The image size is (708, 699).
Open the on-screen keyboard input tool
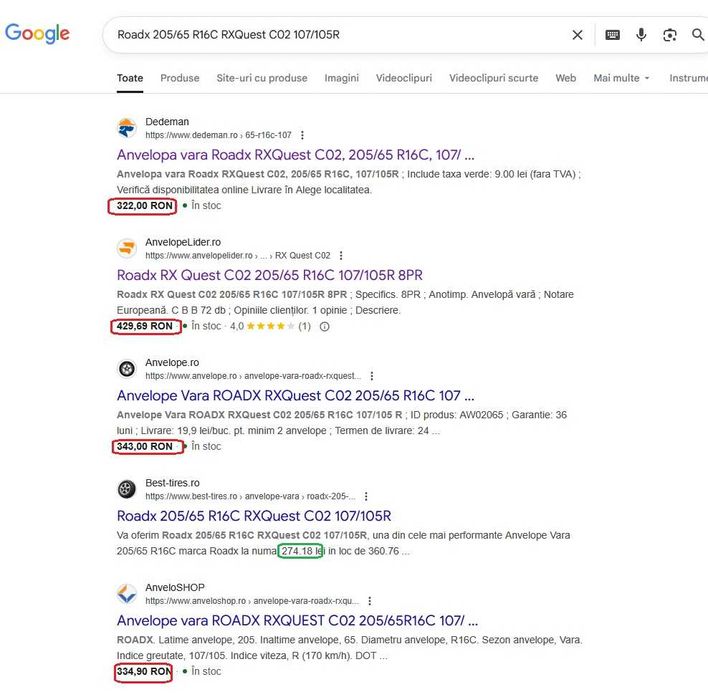pyautogui.click(x=612, y=35)
